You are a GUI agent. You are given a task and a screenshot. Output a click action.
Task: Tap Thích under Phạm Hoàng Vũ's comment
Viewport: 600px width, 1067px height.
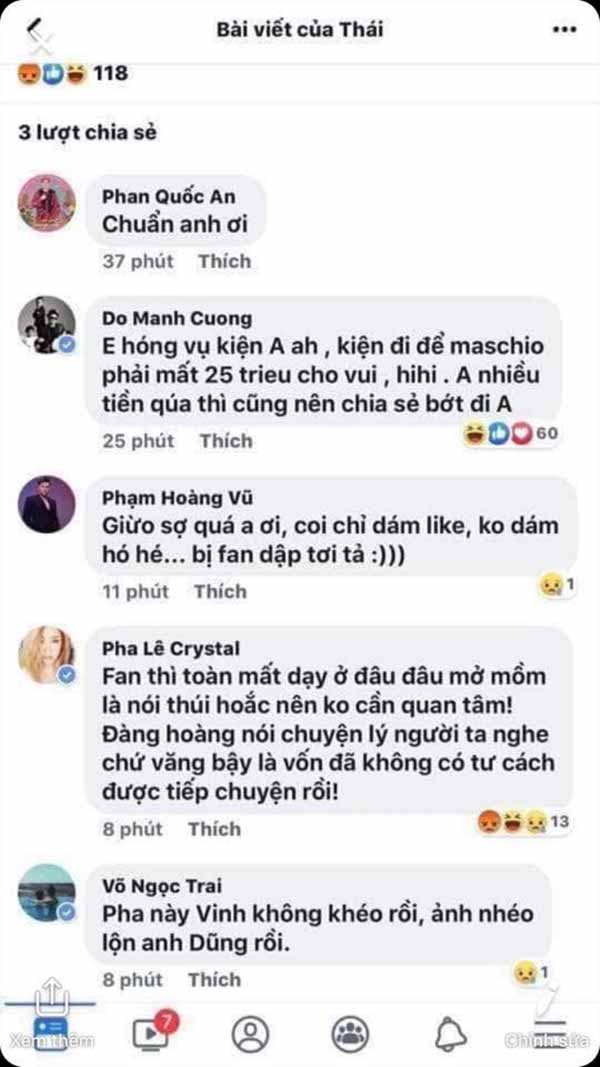[220, 591]
